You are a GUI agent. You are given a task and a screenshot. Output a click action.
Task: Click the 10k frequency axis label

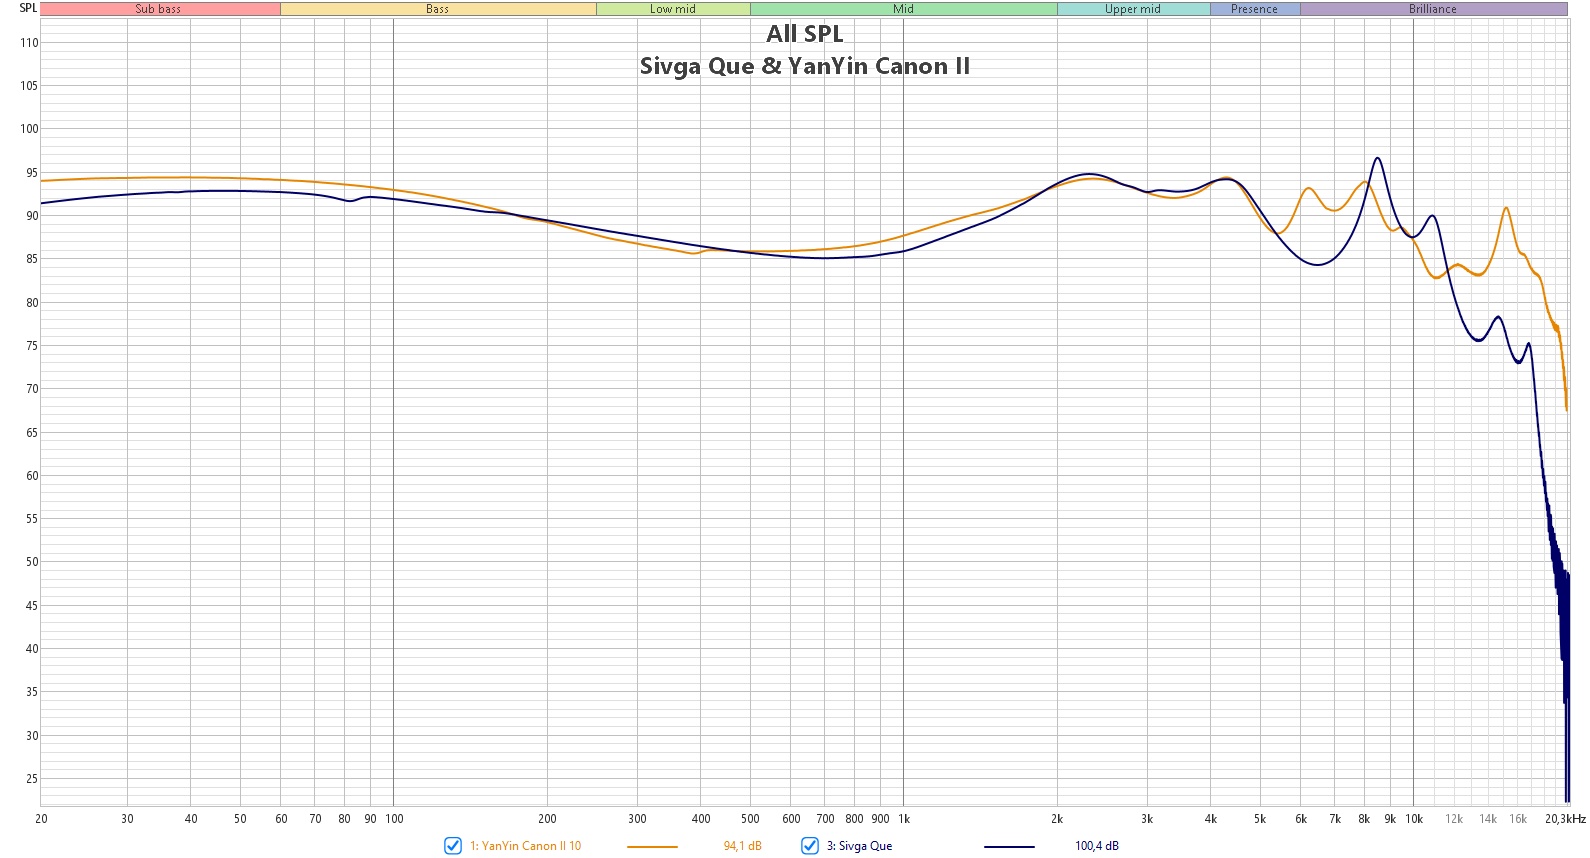(x=1414, y=819)
